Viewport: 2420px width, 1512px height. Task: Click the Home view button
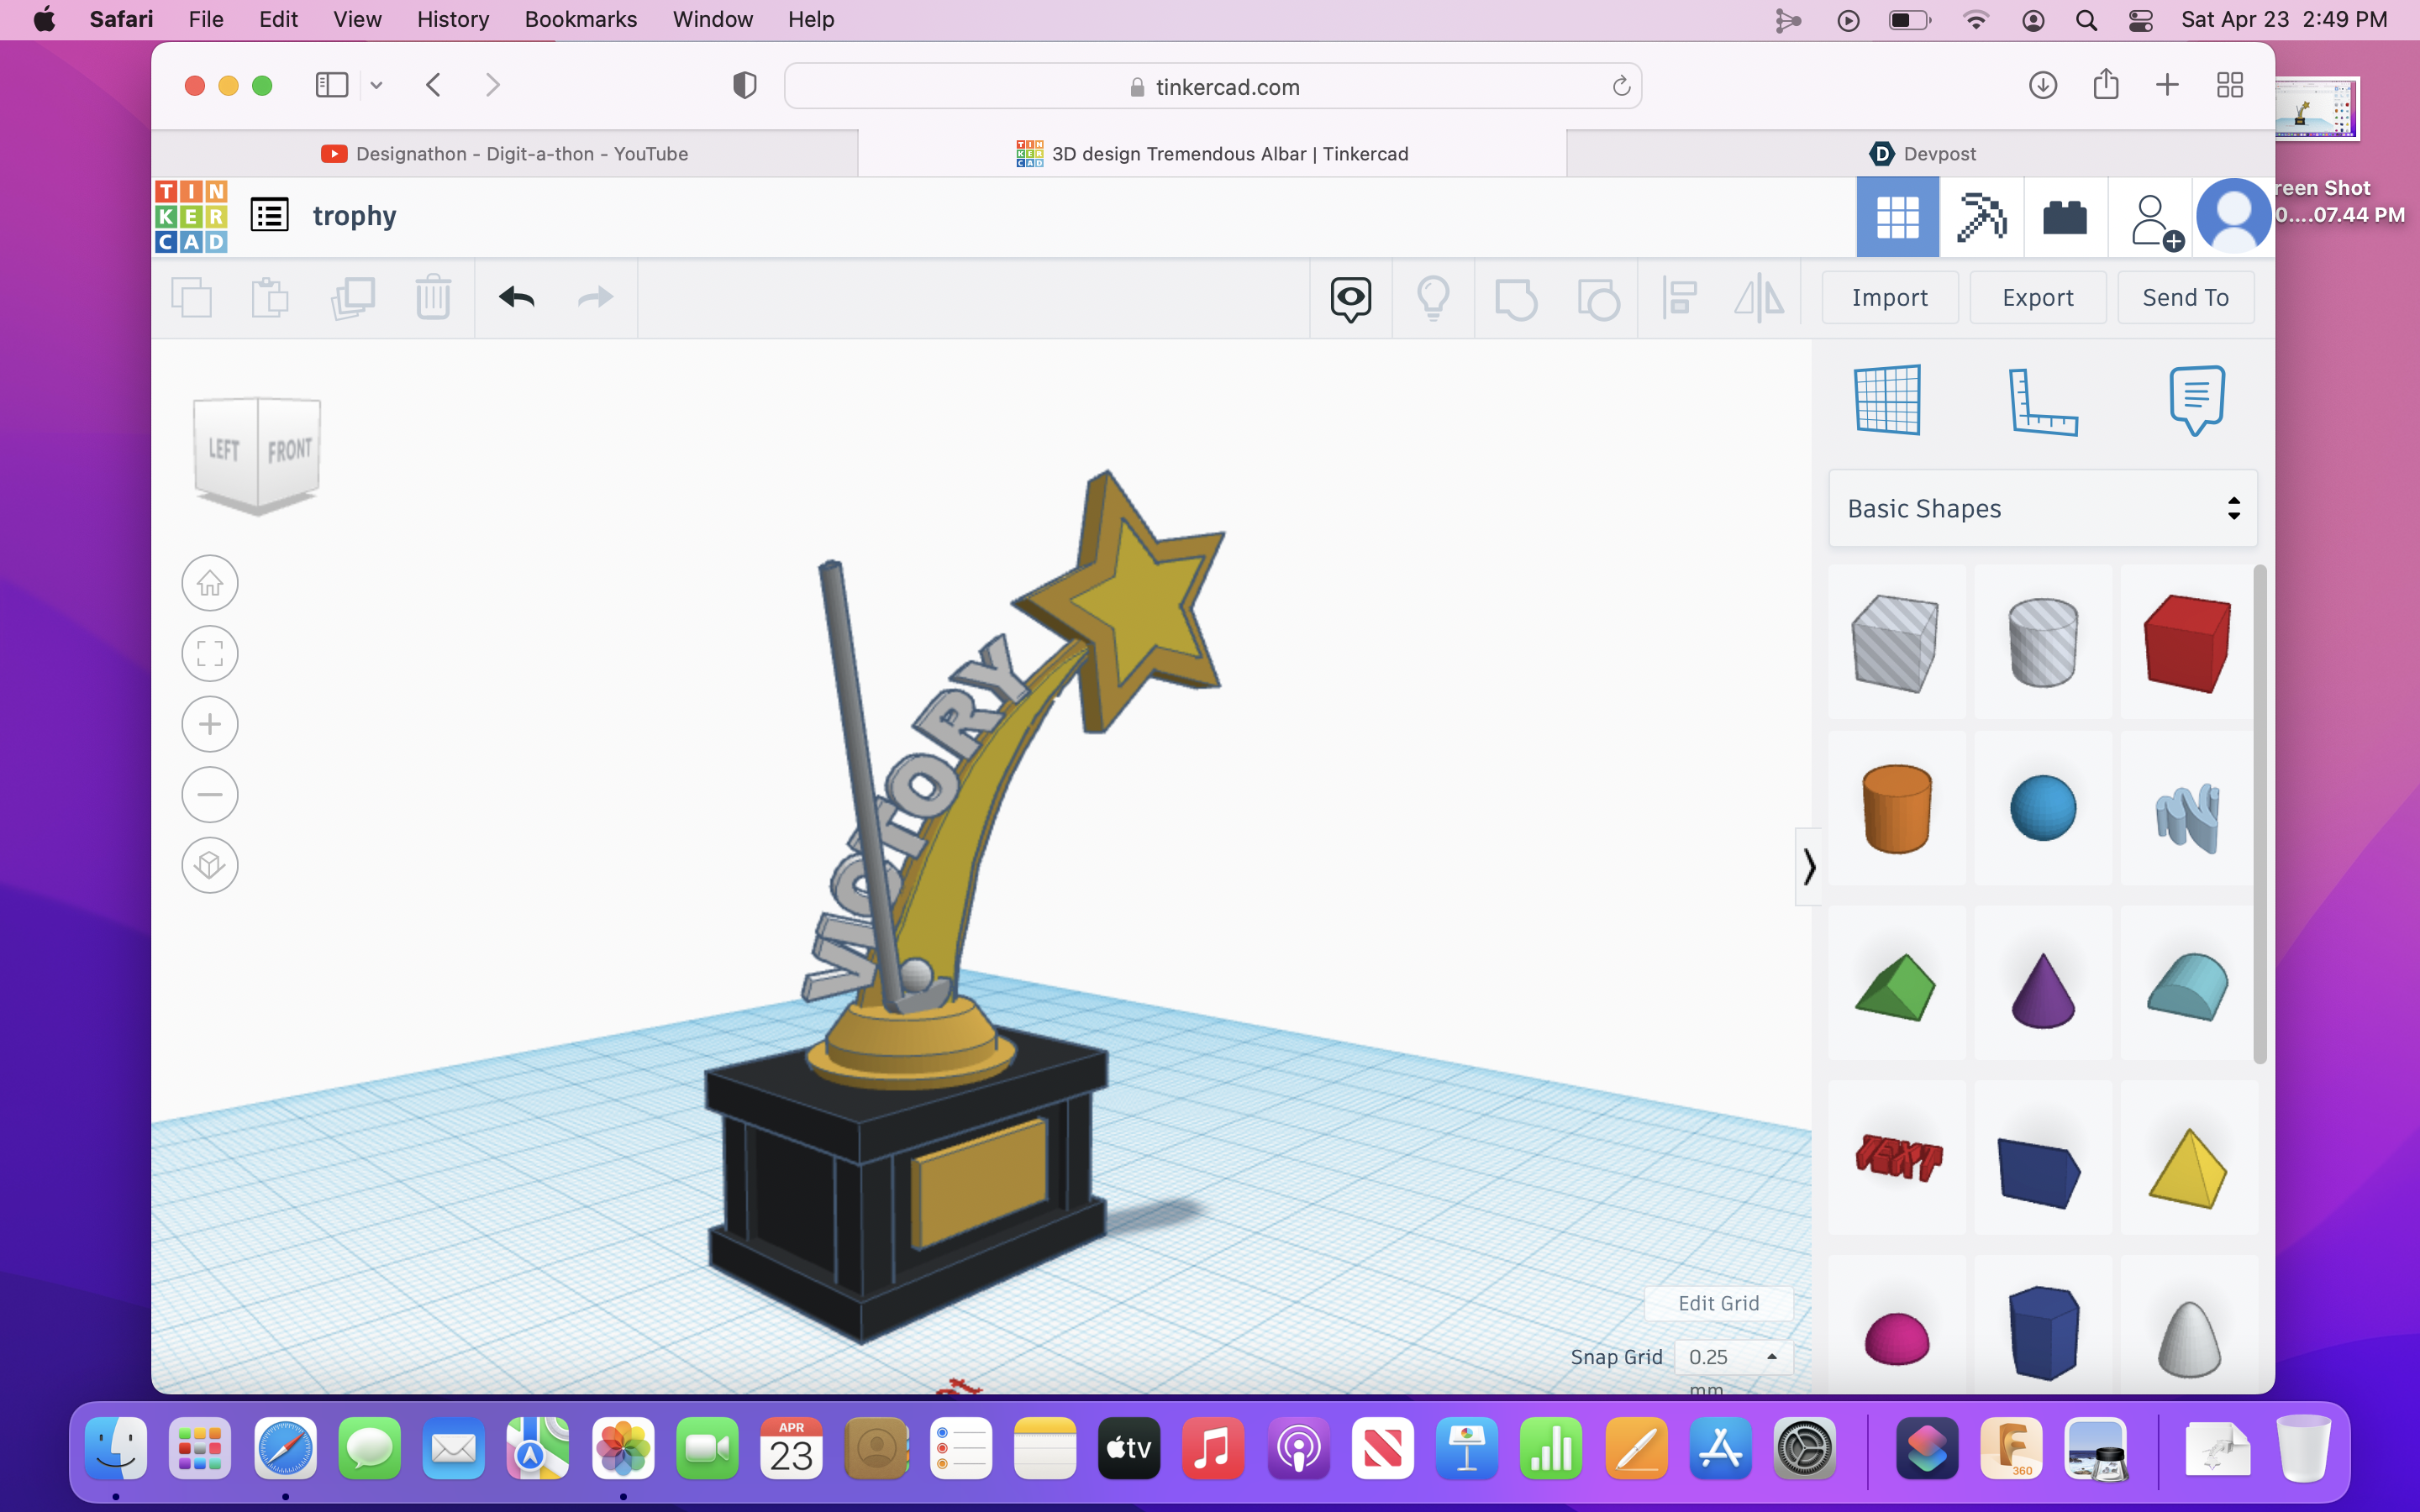coord(210,583)
